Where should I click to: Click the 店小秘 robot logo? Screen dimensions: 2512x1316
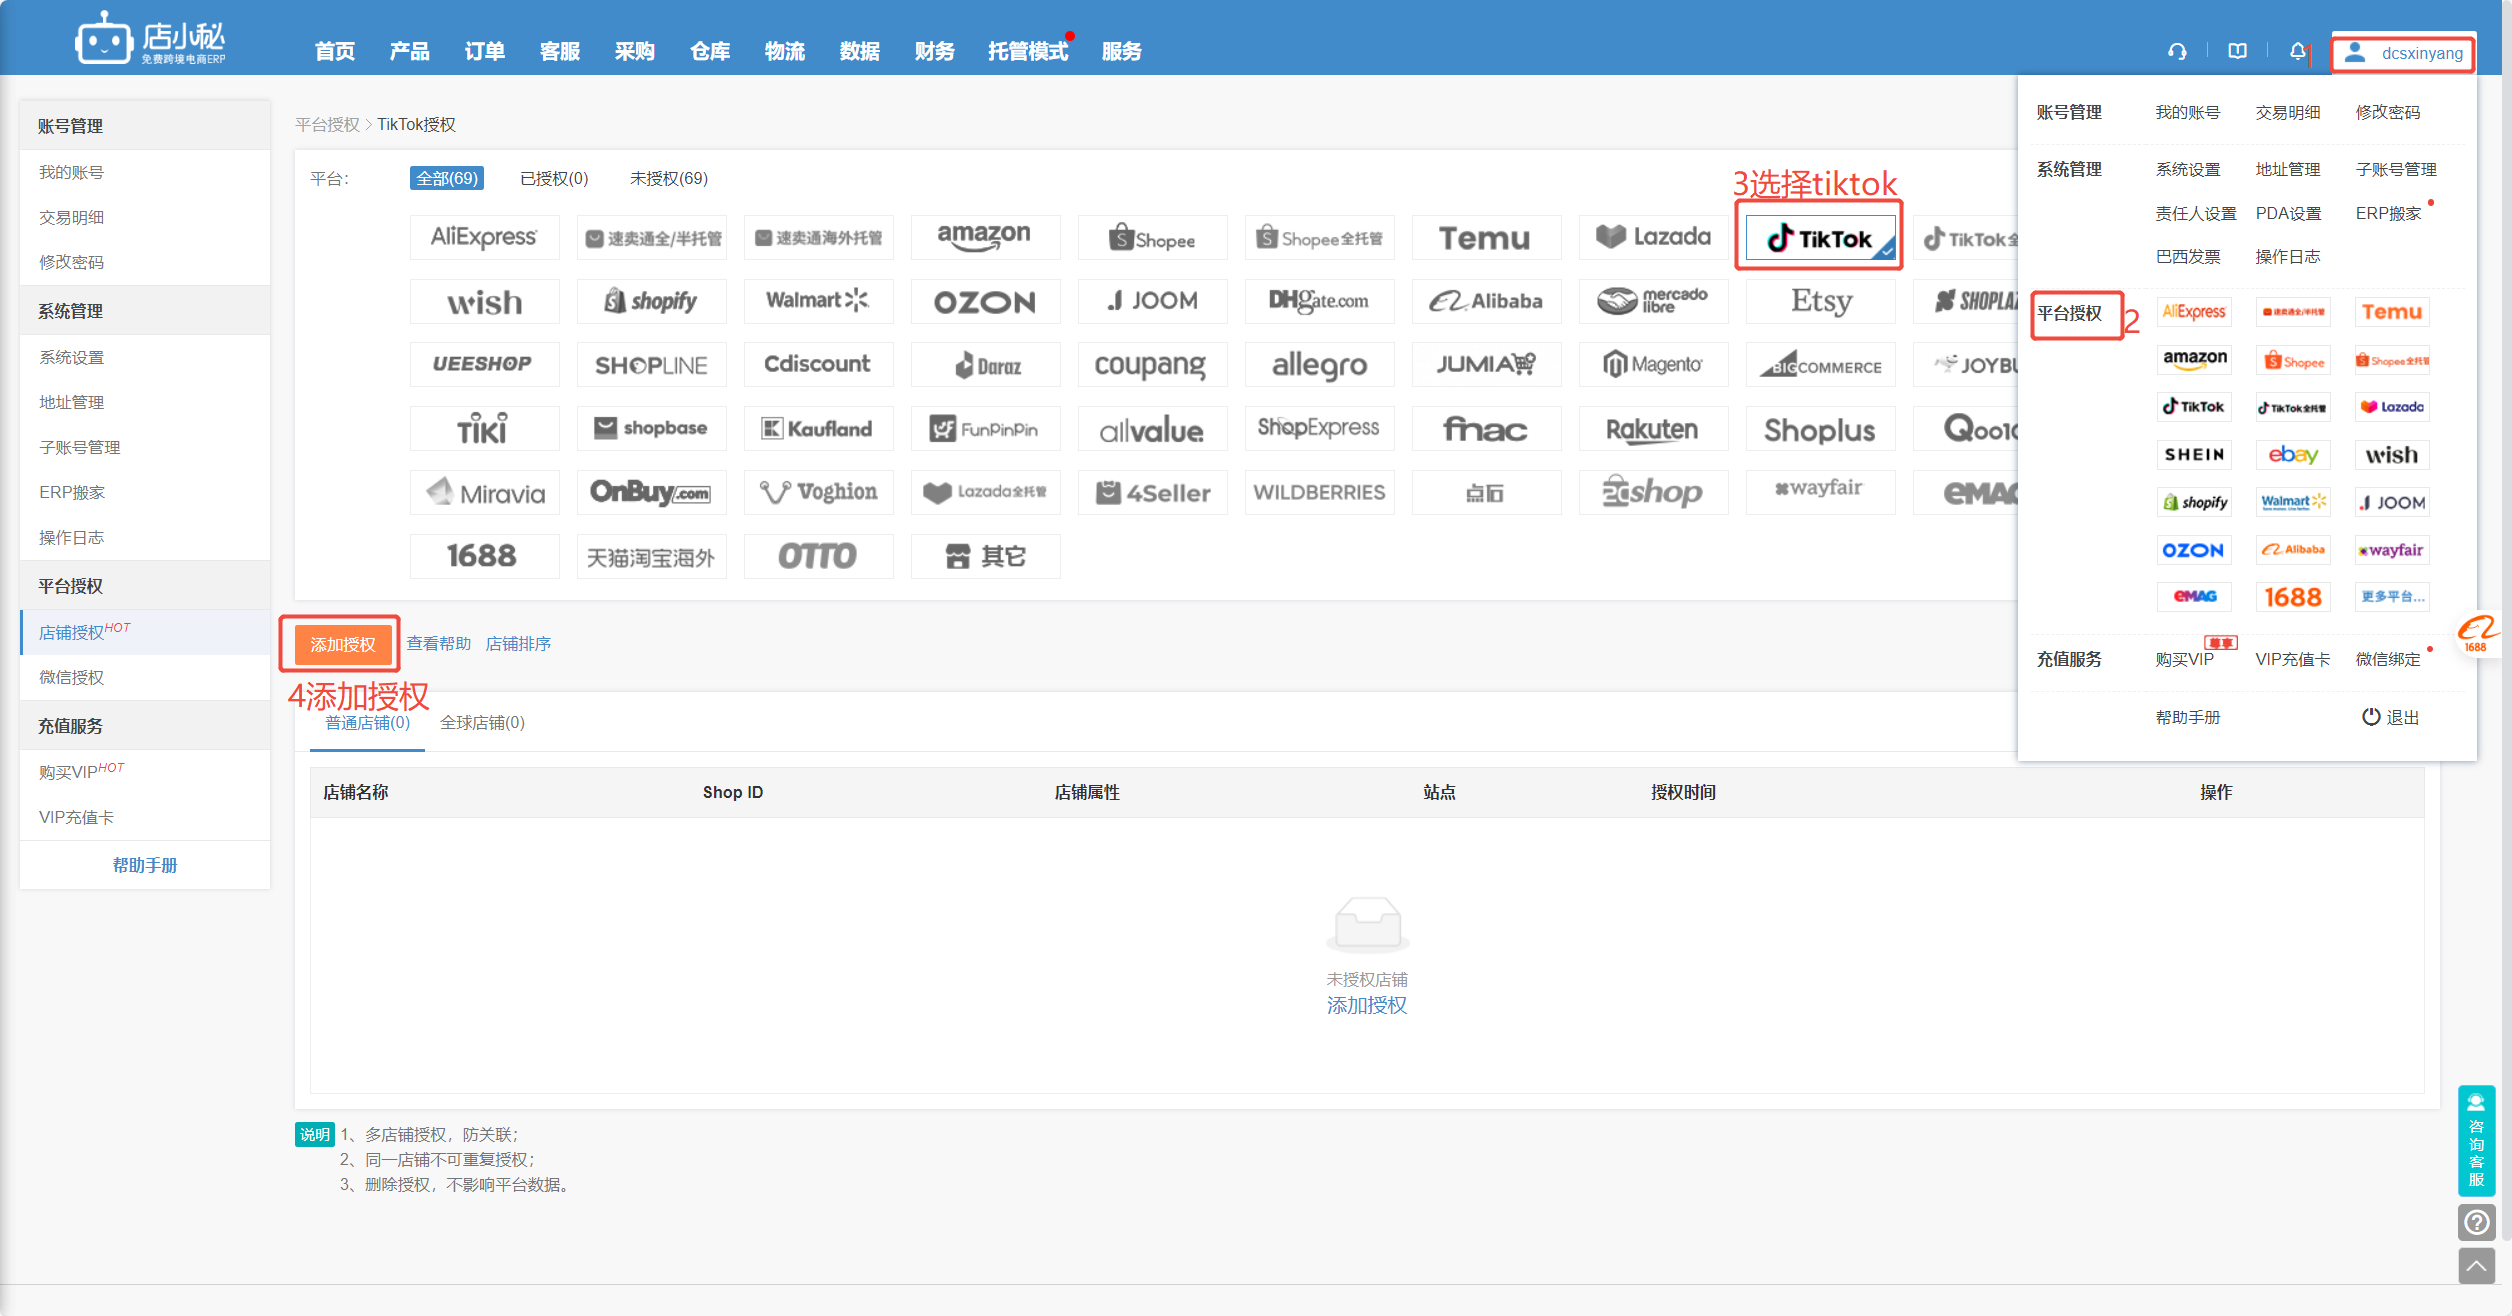pos(150,40)
